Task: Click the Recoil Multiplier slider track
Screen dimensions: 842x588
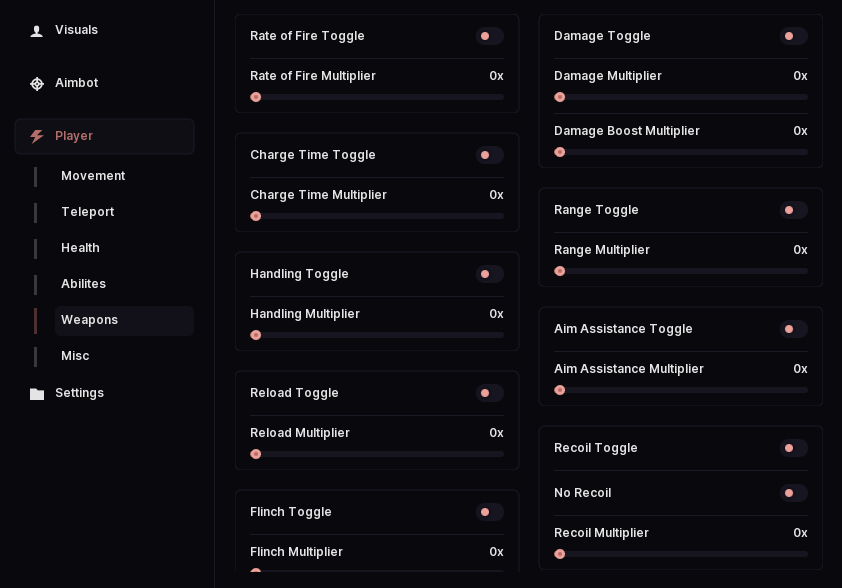Action: (x=681, y=554)
